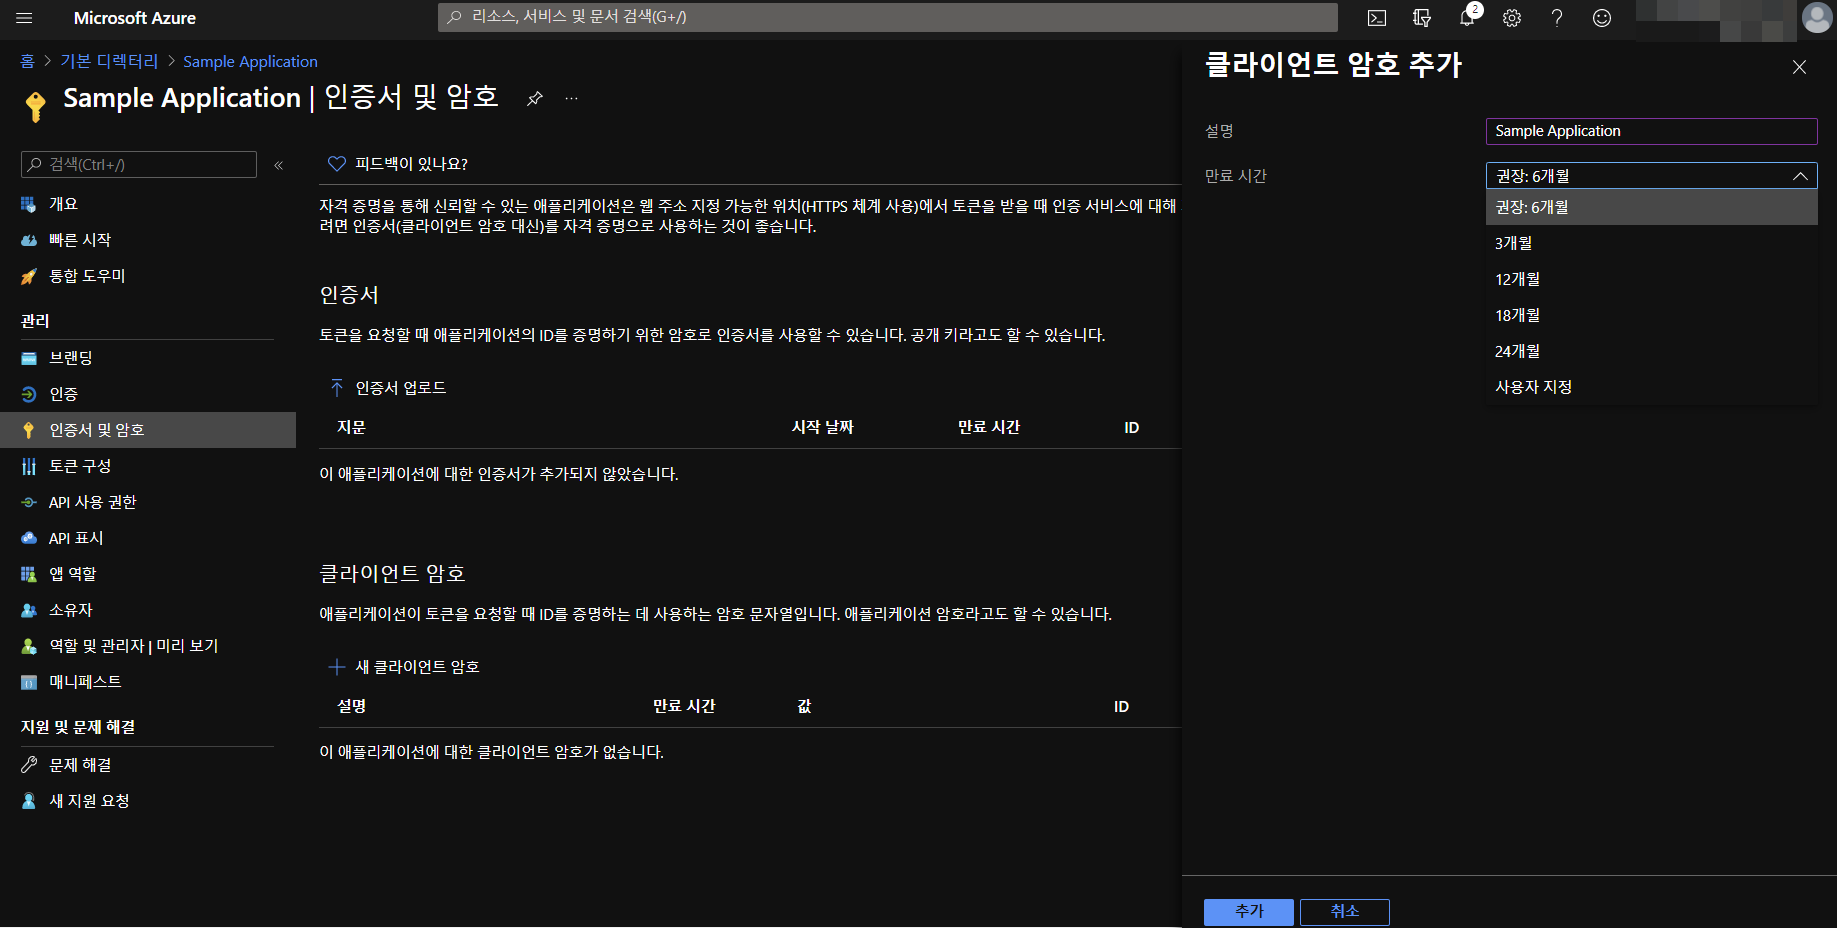Screen dimensions: 1837x928
Task: Choose 사용자 지정 expiration option
Action: point(1533,387)
